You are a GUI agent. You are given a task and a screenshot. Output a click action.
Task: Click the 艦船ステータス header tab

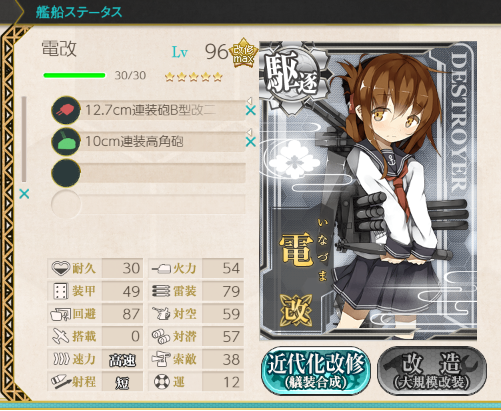click(79, 12)
